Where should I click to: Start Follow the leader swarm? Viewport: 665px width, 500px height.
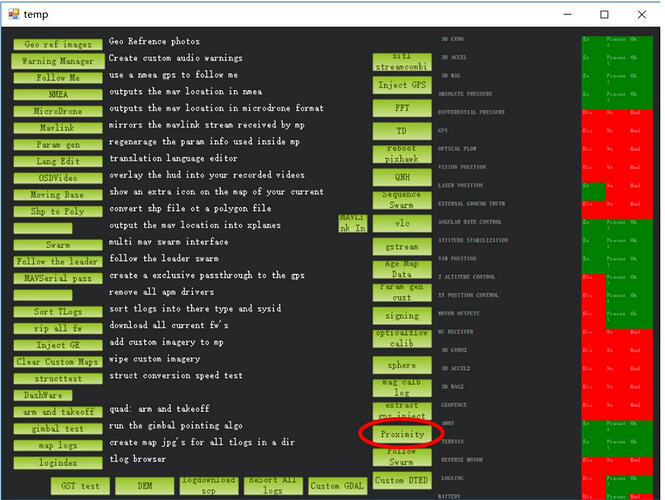(58, 261)
